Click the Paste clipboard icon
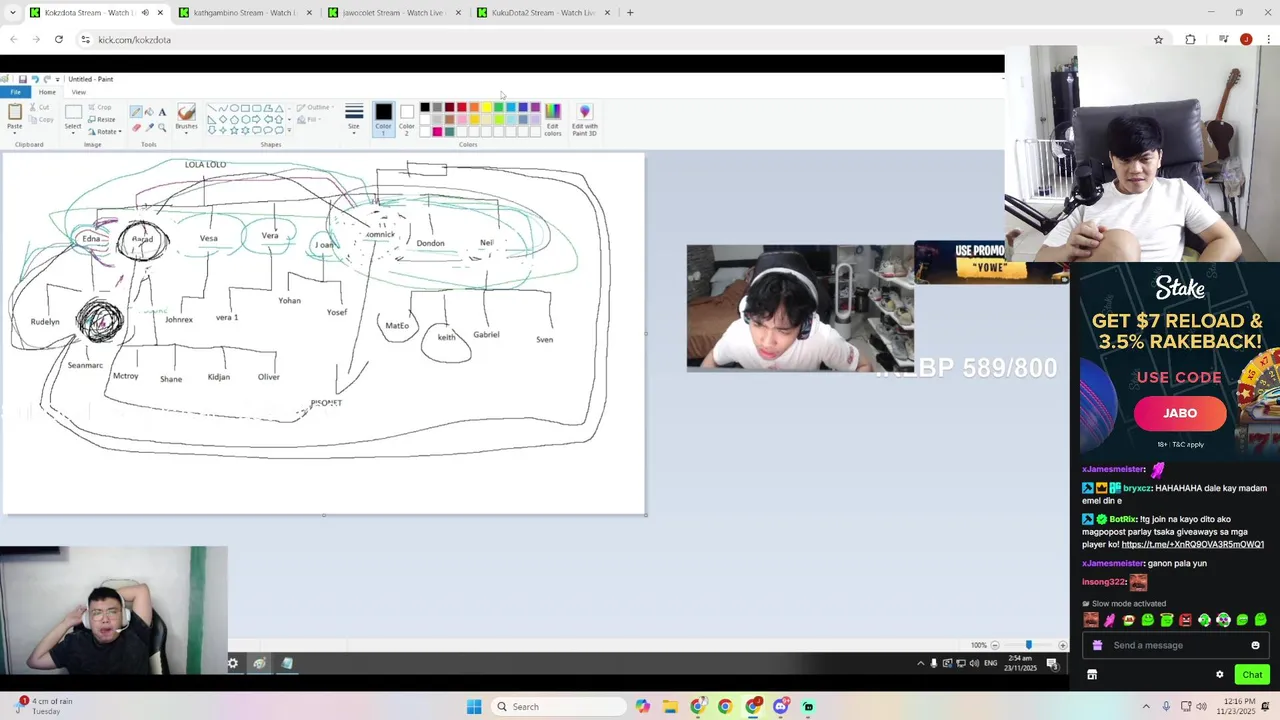 pyautogui.click(x=15, y=111)
